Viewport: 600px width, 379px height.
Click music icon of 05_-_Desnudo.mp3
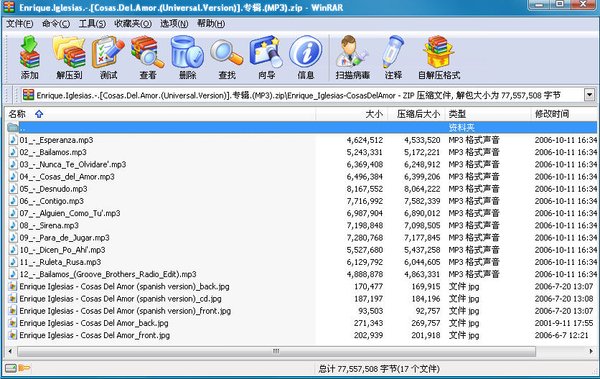click(13, 189)
